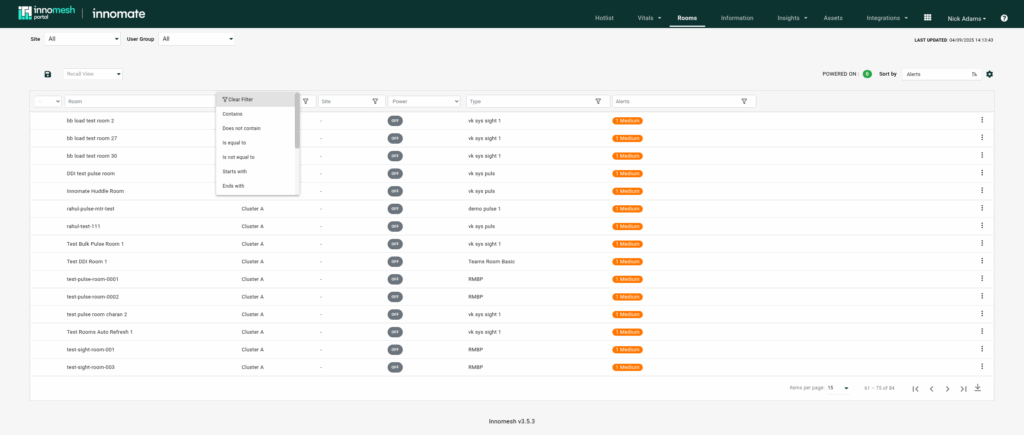Select Ends with filter option

(255, 185)
